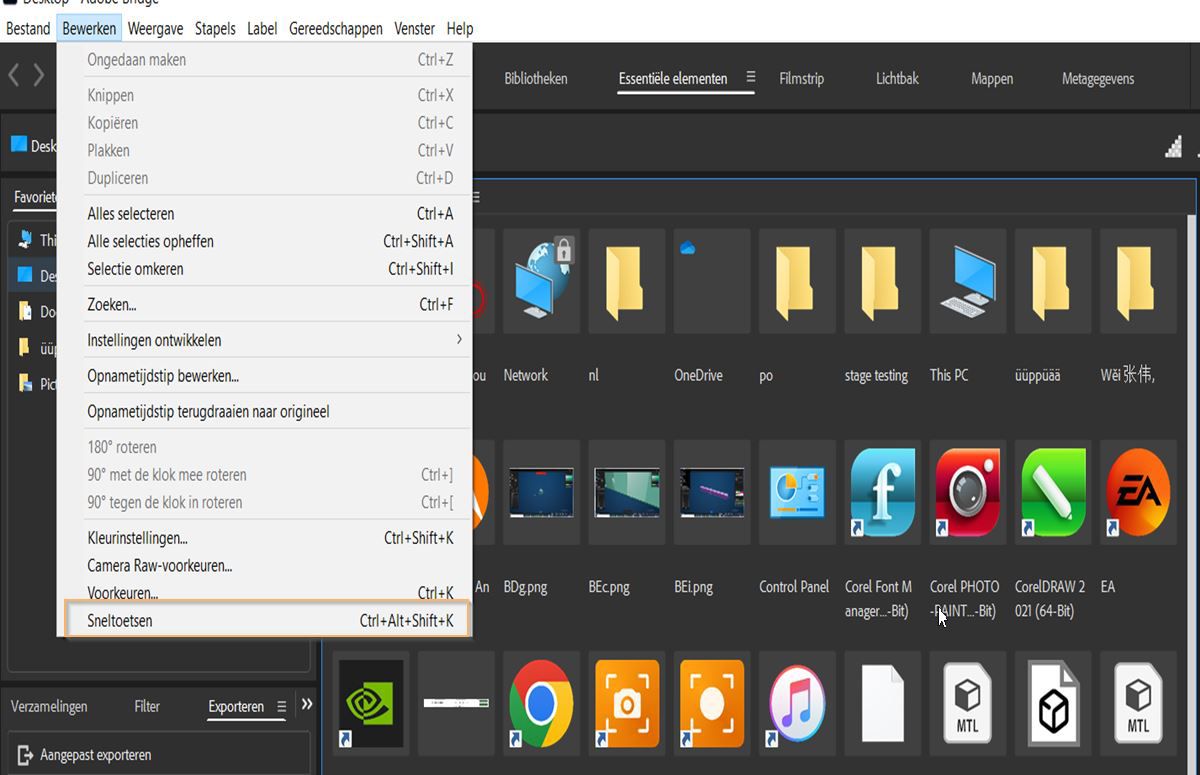Viewport: 1200px width, 775px height.
Task: Open the Exporteren panel options icon
Action: (x=281, y=705)
